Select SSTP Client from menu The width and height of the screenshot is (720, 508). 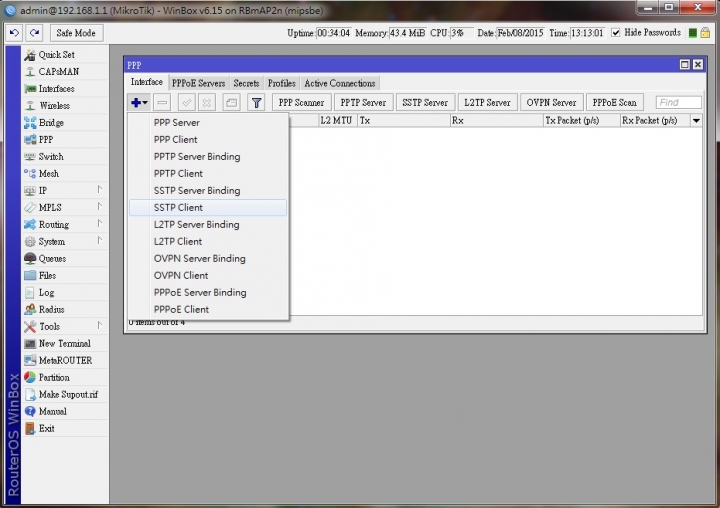[208, 208]
